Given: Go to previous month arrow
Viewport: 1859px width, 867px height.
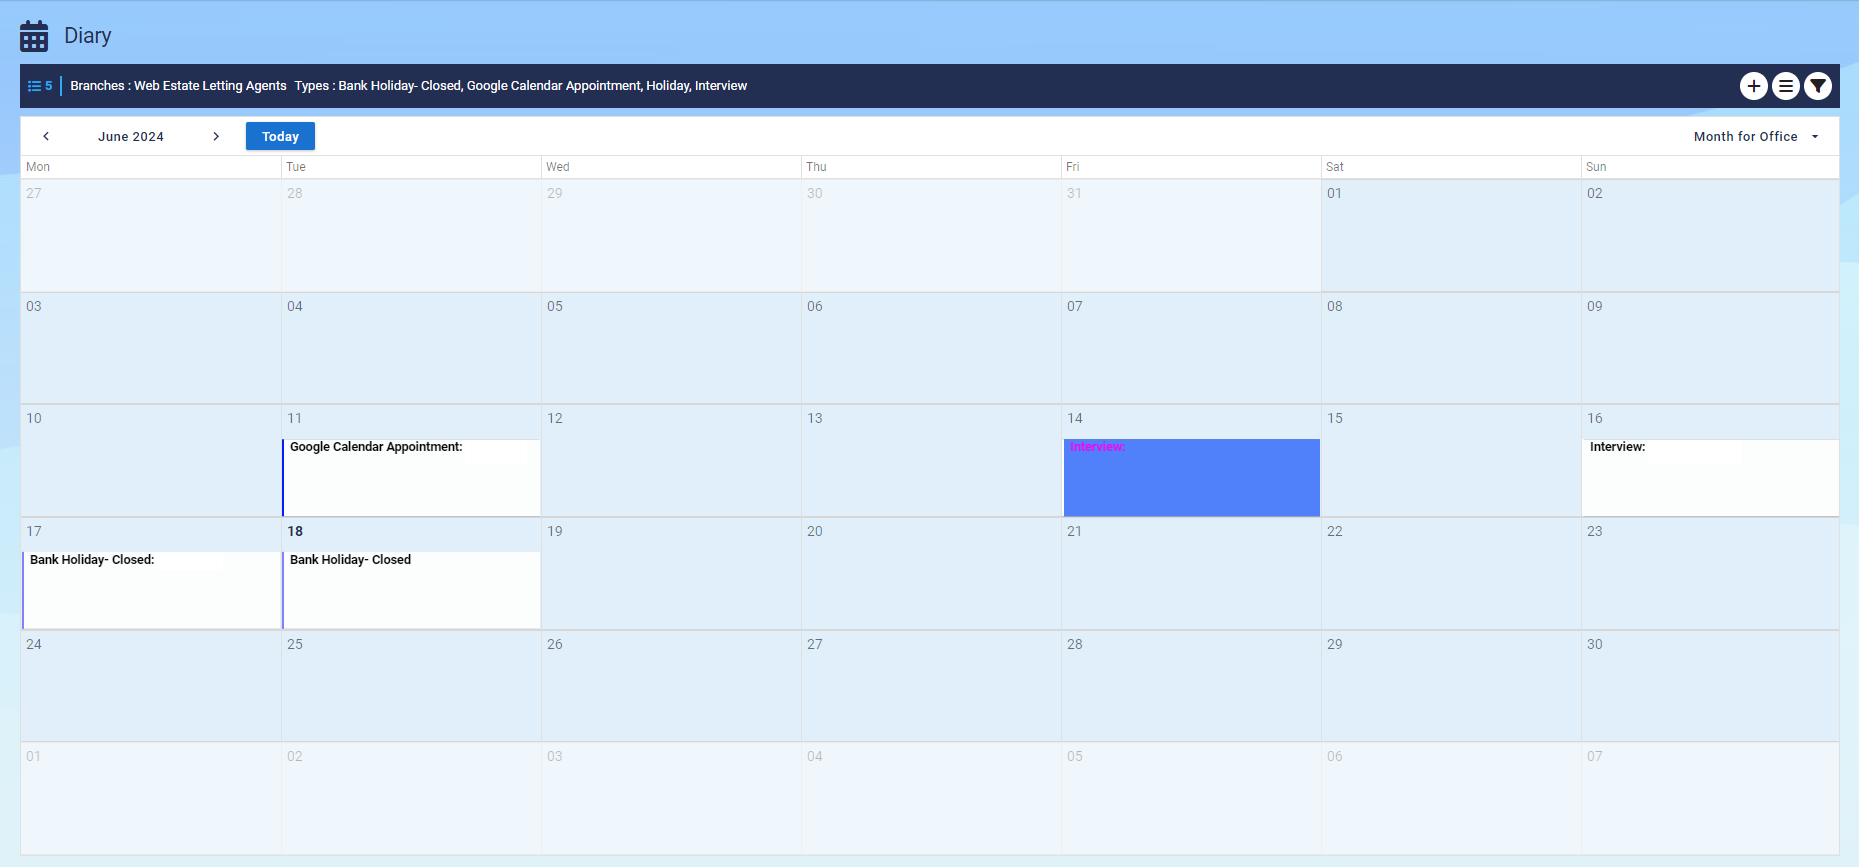Looking at the screenshot, I should [46, 136].
